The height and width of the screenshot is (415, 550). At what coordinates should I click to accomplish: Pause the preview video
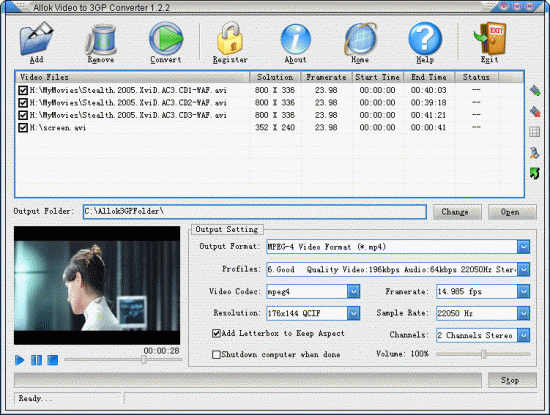36,360
